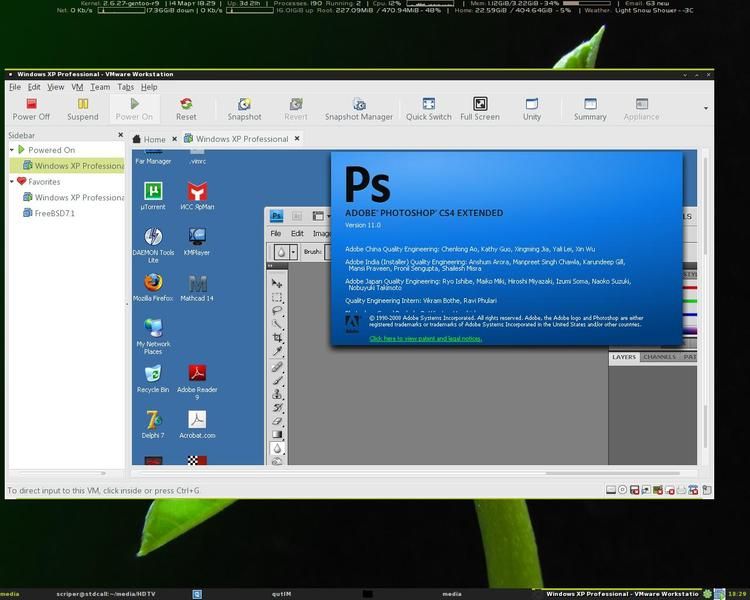Launch Bridge from the Photoshop application bar

coord(297,216)
